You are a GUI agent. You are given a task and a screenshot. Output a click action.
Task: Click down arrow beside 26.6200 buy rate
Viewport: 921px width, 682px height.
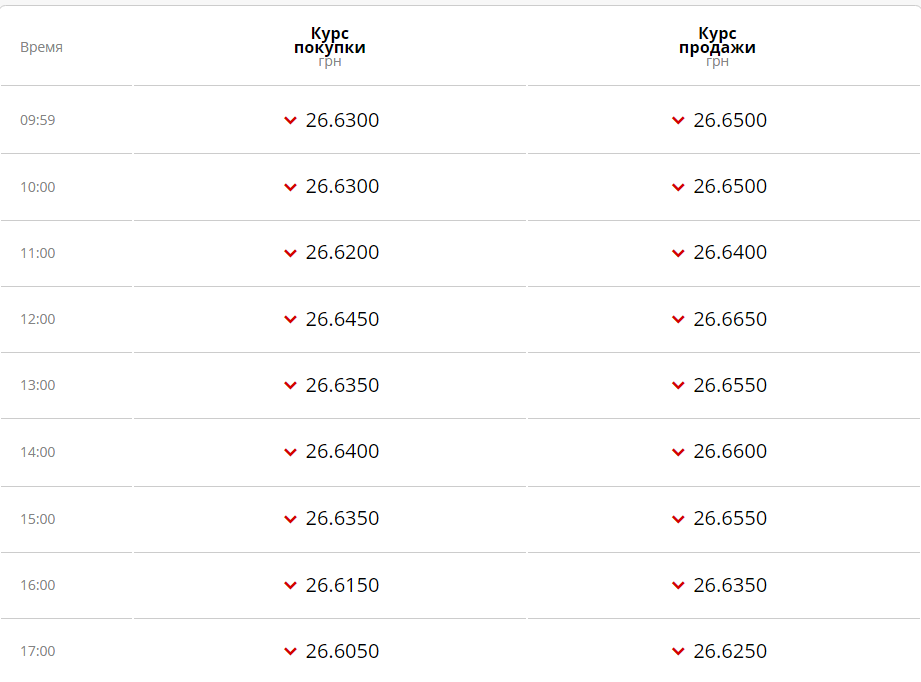tap(290, 253)
